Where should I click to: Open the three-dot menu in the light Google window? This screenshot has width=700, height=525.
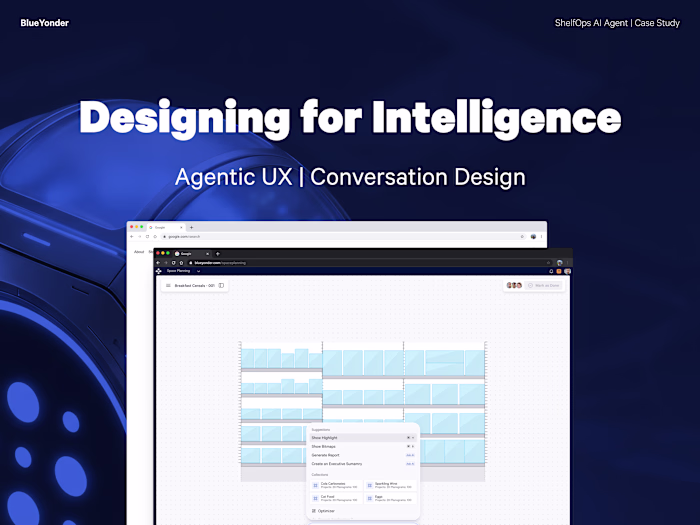click(x=542, y=237)
